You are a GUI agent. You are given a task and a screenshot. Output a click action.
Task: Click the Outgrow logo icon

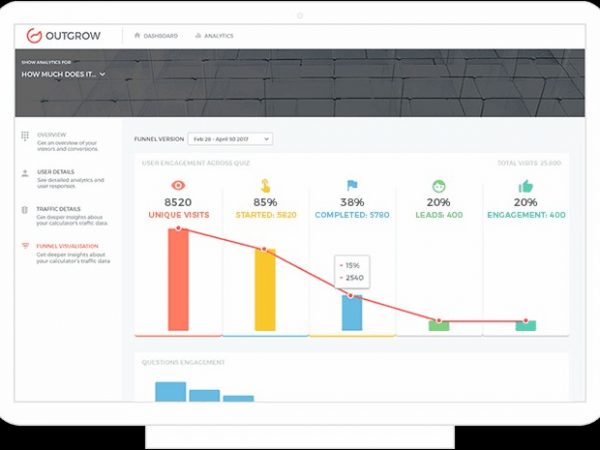tap(35, 35)
